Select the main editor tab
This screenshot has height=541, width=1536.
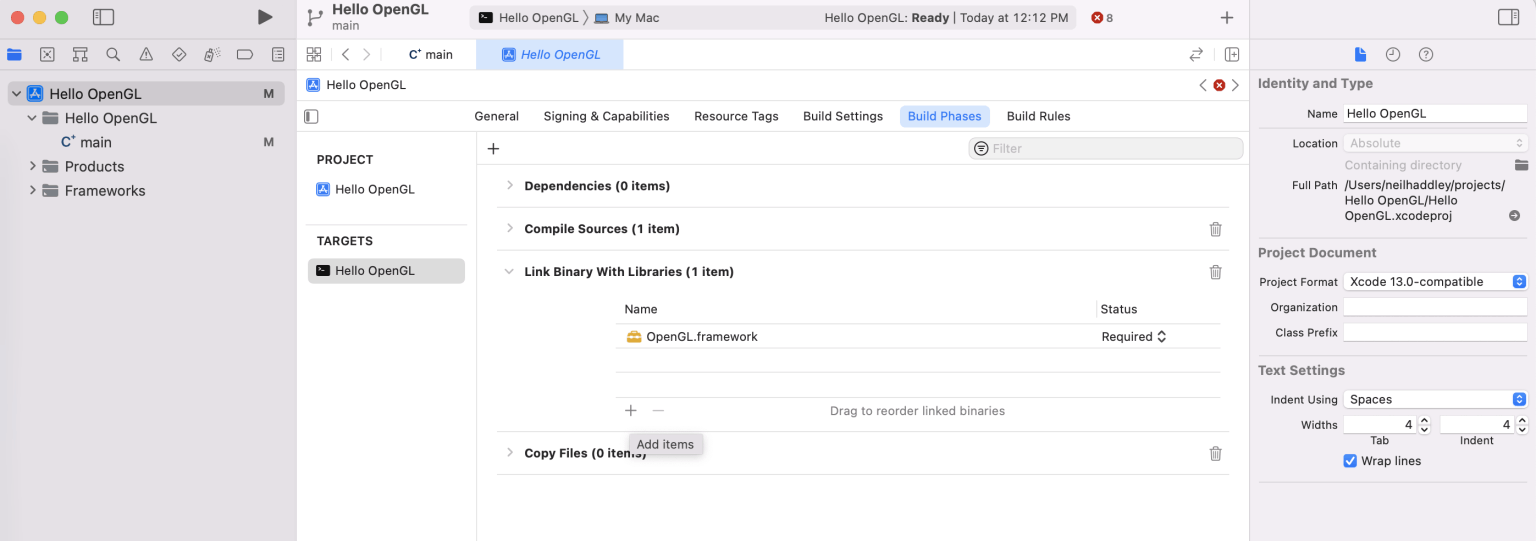[431, 55]
